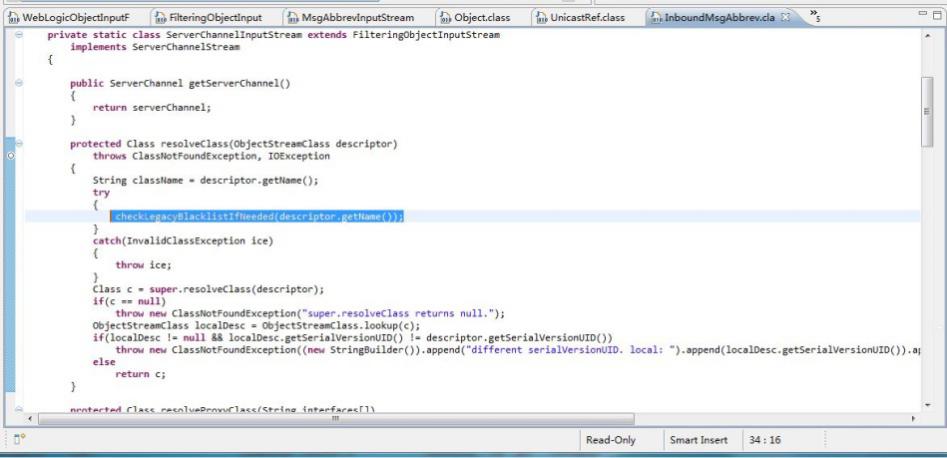Image resolution: width=947 pixels, height=458 pixels.
Task: Click the class icon on FilteringObjectInput tab
Action: pos(161,17)
